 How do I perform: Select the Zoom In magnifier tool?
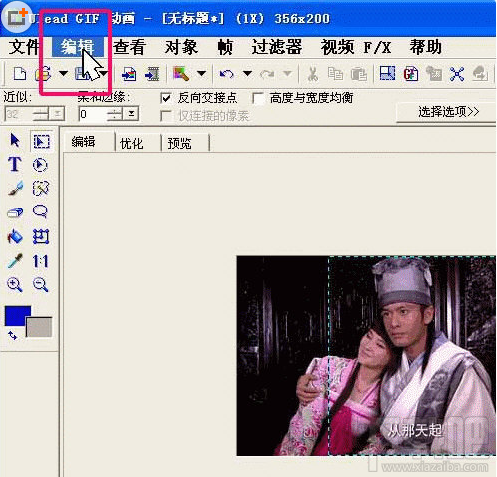tap(15, 285)
